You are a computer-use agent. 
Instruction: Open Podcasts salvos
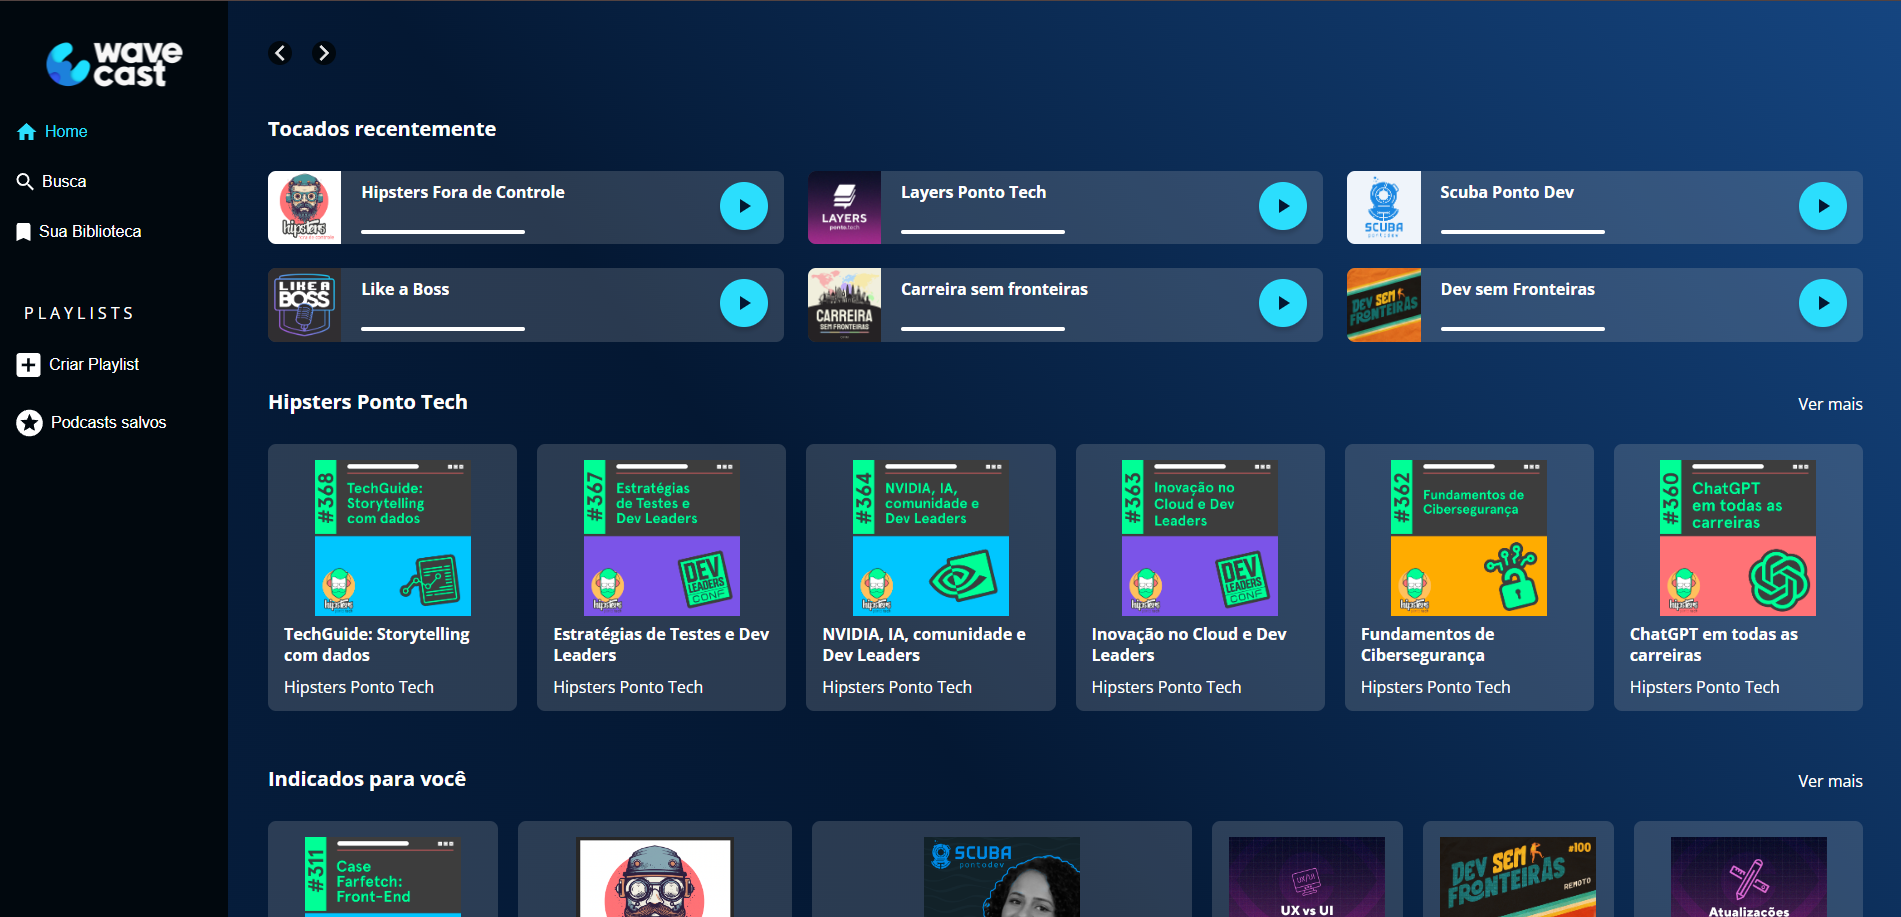point(92,423)
